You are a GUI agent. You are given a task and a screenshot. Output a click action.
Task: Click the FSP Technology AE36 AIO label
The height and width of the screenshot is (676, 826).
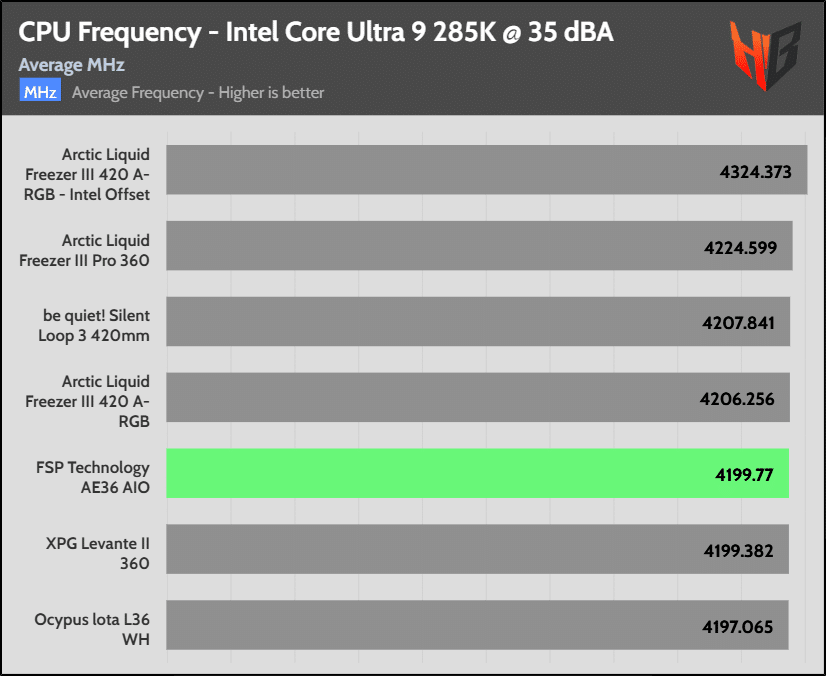[x=93, y=477]
